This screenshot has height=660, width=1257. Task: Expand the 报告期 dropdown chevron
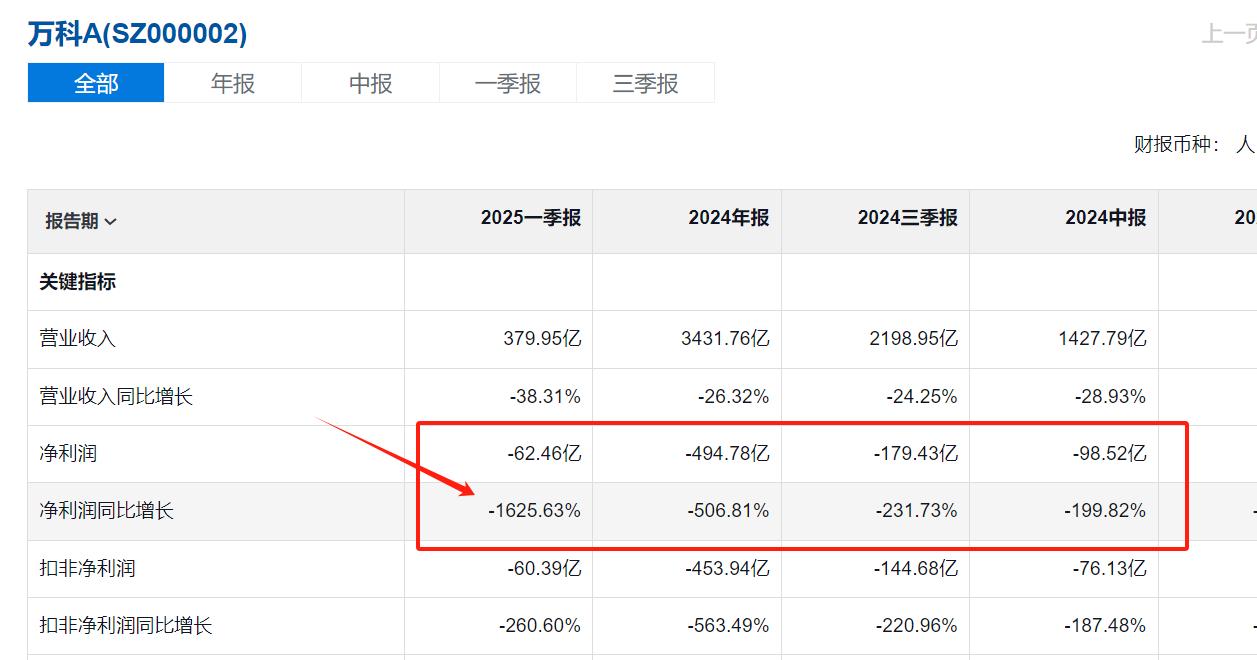click(x=111, y=222)
